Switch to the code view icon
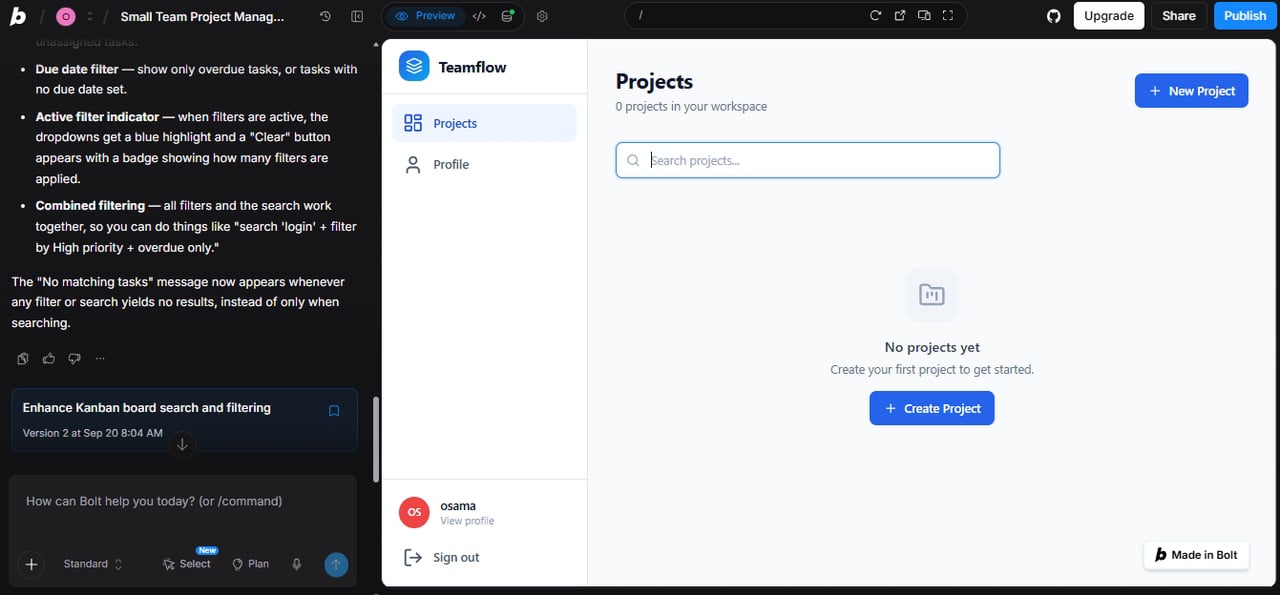 [479, 16]
